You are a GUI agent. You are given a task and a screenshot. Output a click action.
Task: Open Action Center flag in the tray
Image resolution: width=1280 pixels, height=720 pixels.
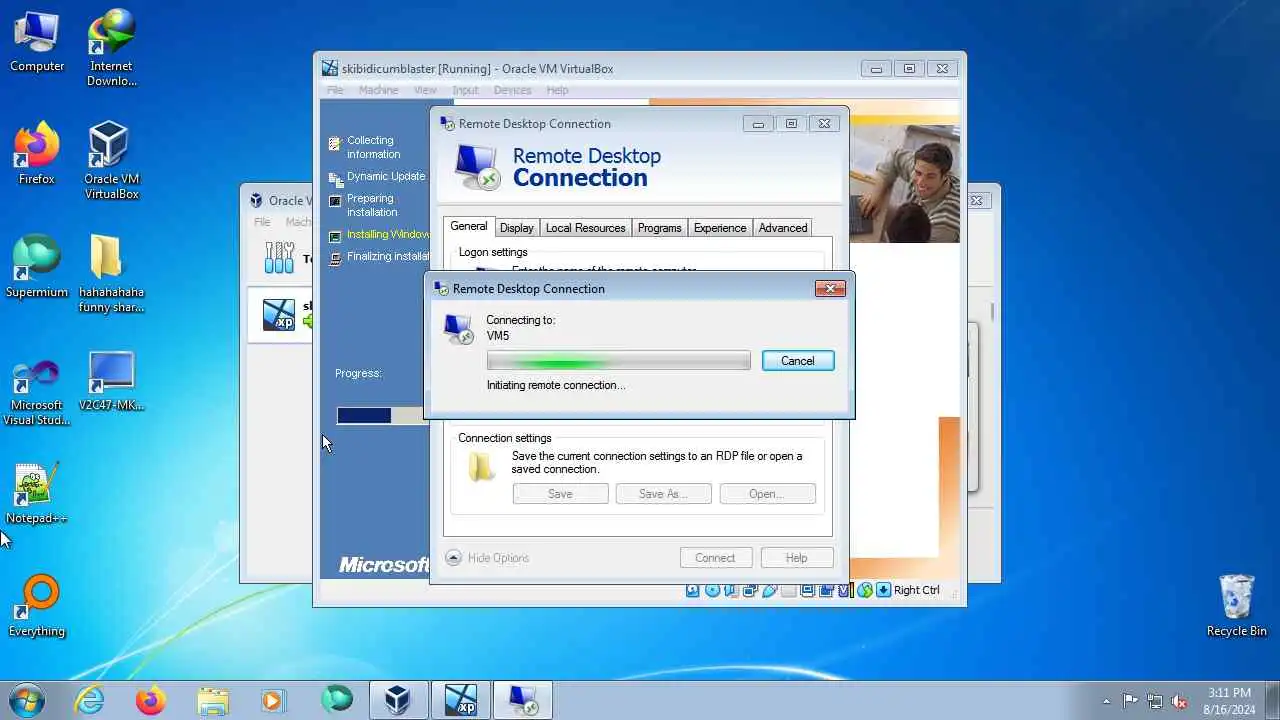coord(1130,701)
